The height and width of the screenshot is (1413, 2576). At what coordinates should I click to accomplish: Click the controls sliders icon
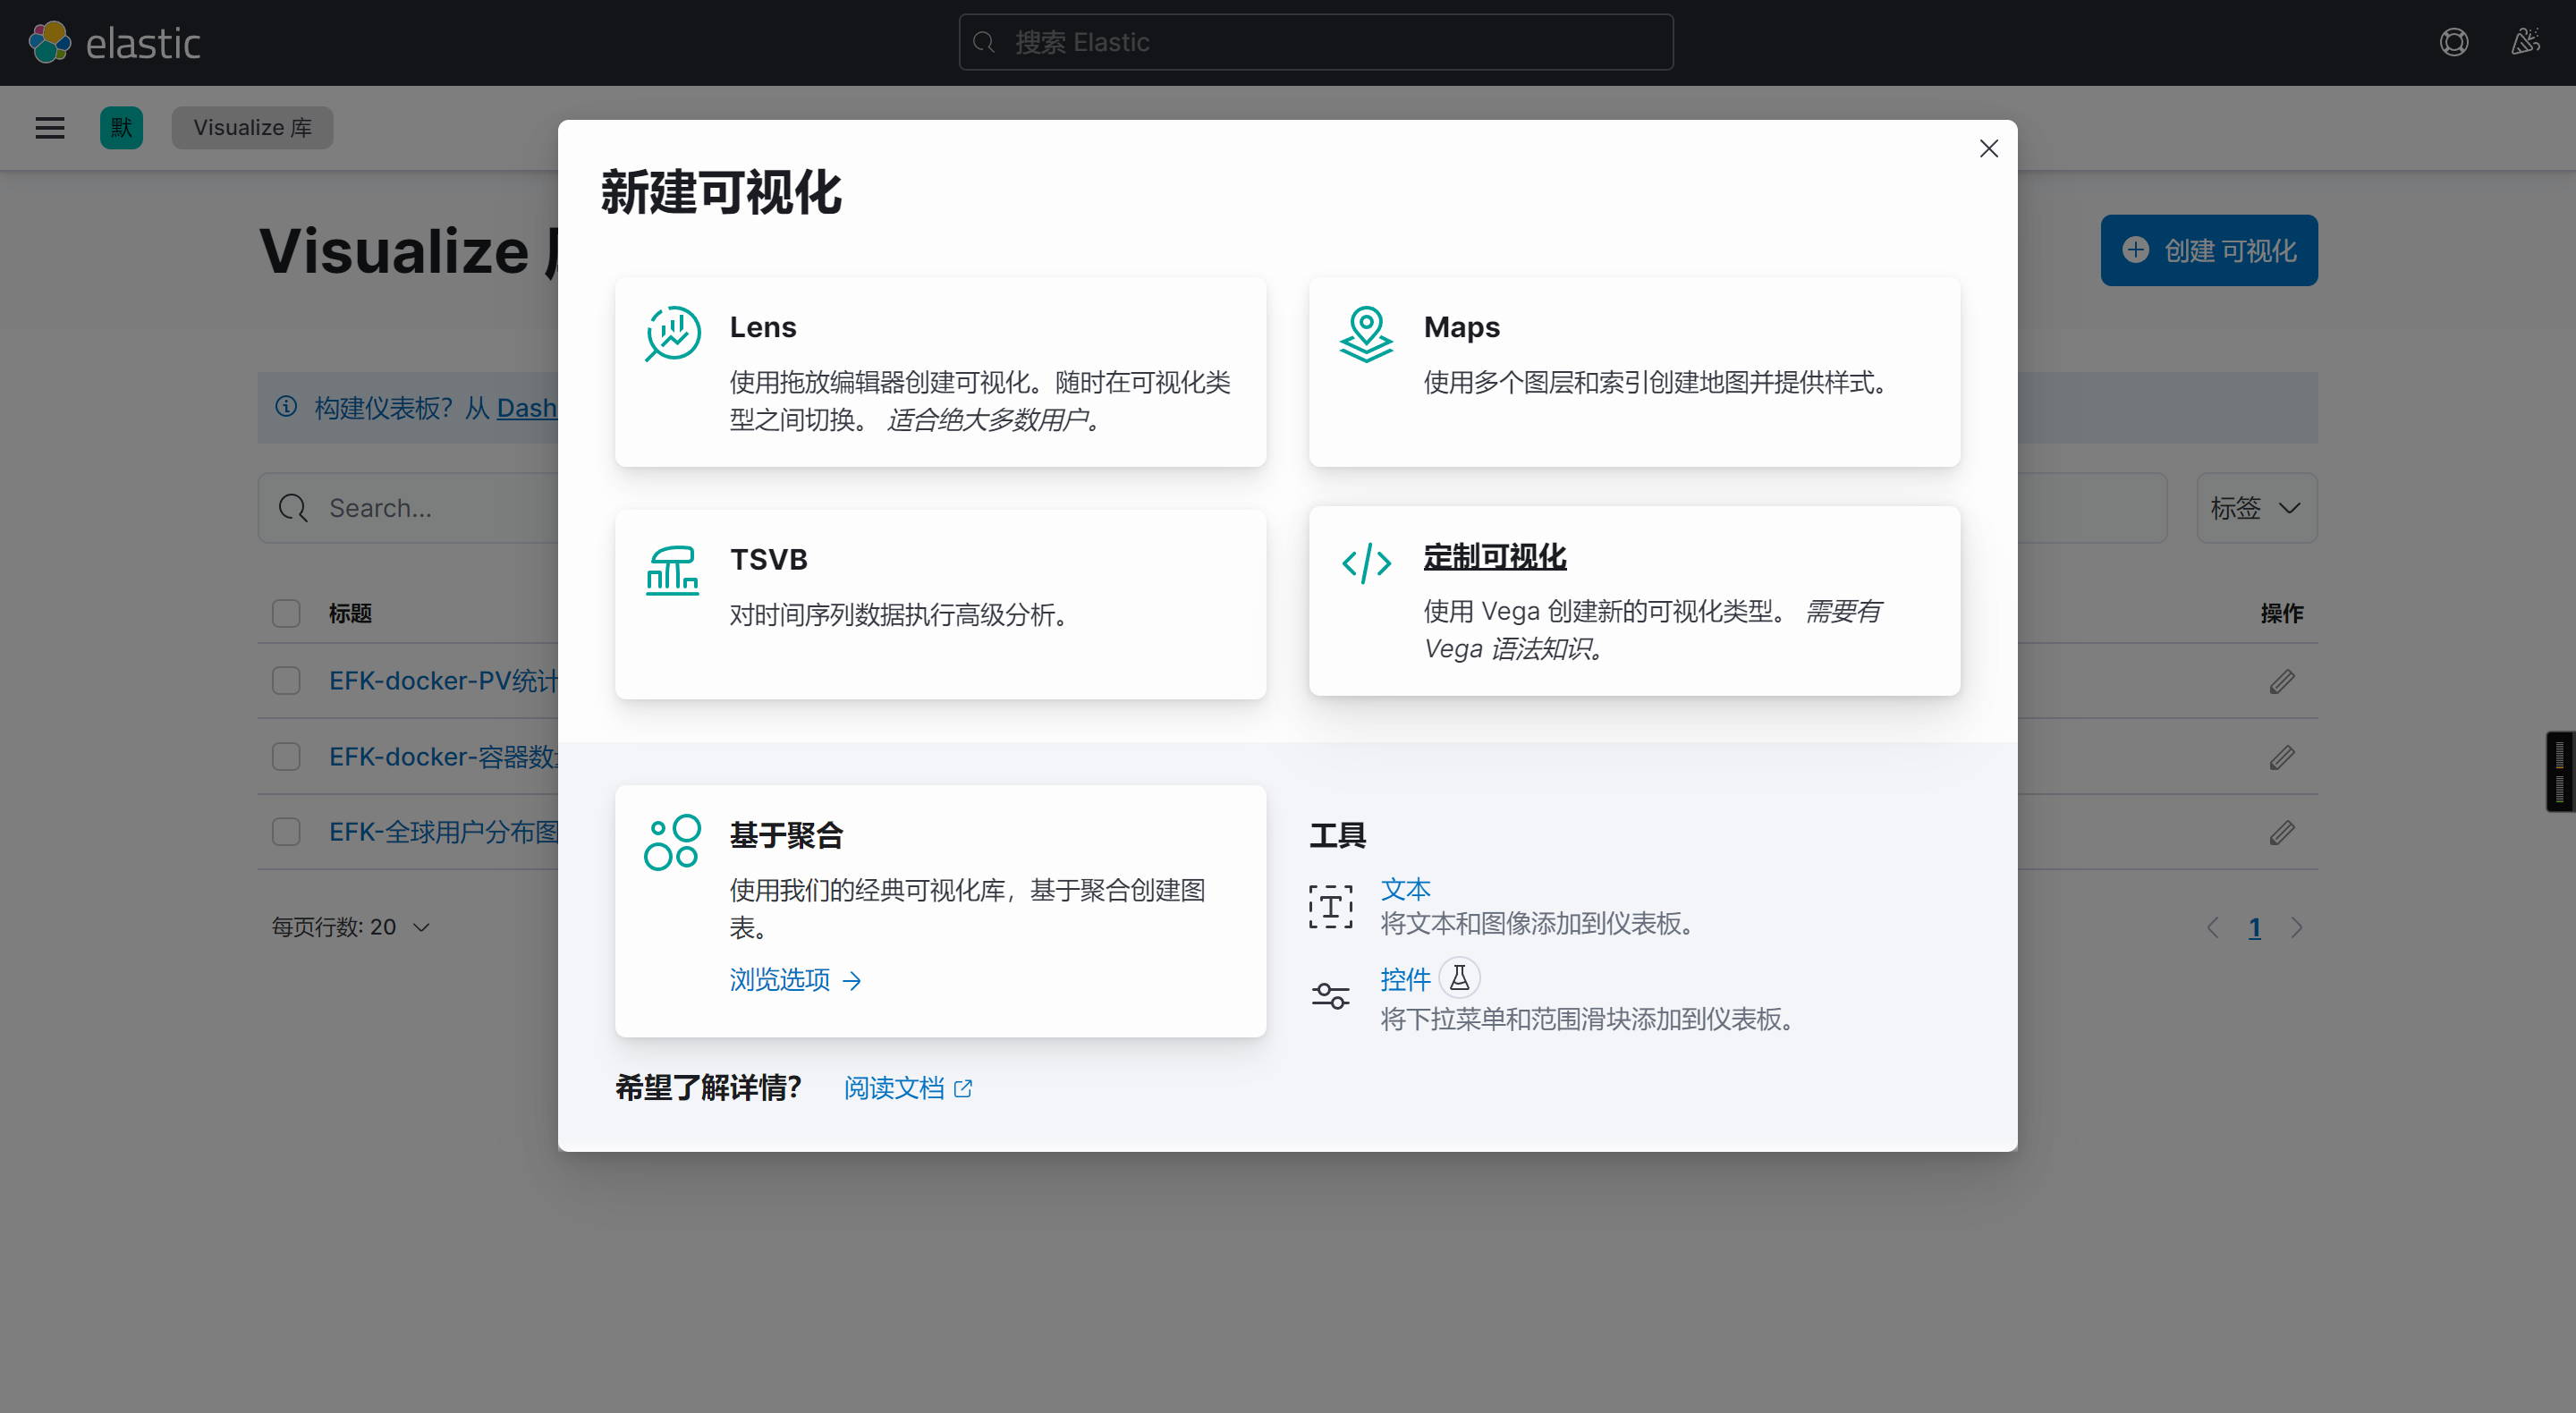coord(1330,995)
